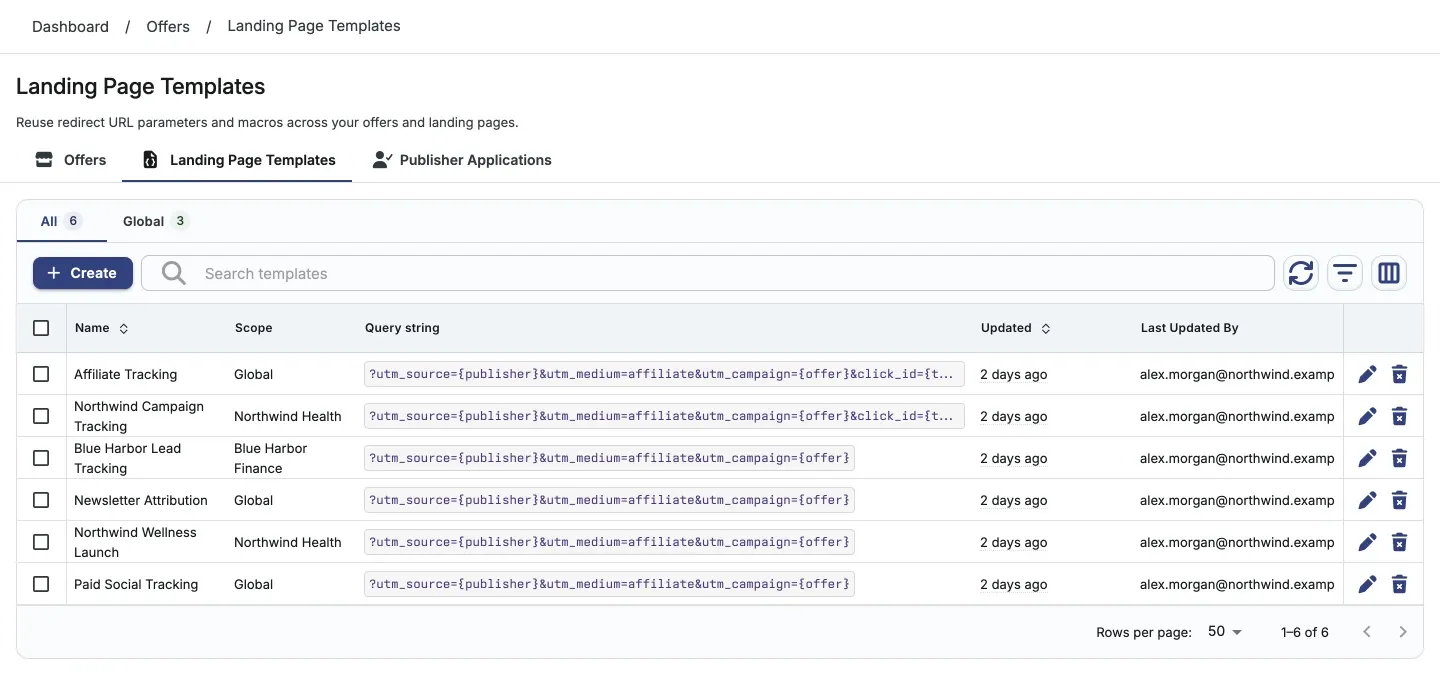Click the Newsletter Attribution name
1440x673 pixels.
coord(141,500)
